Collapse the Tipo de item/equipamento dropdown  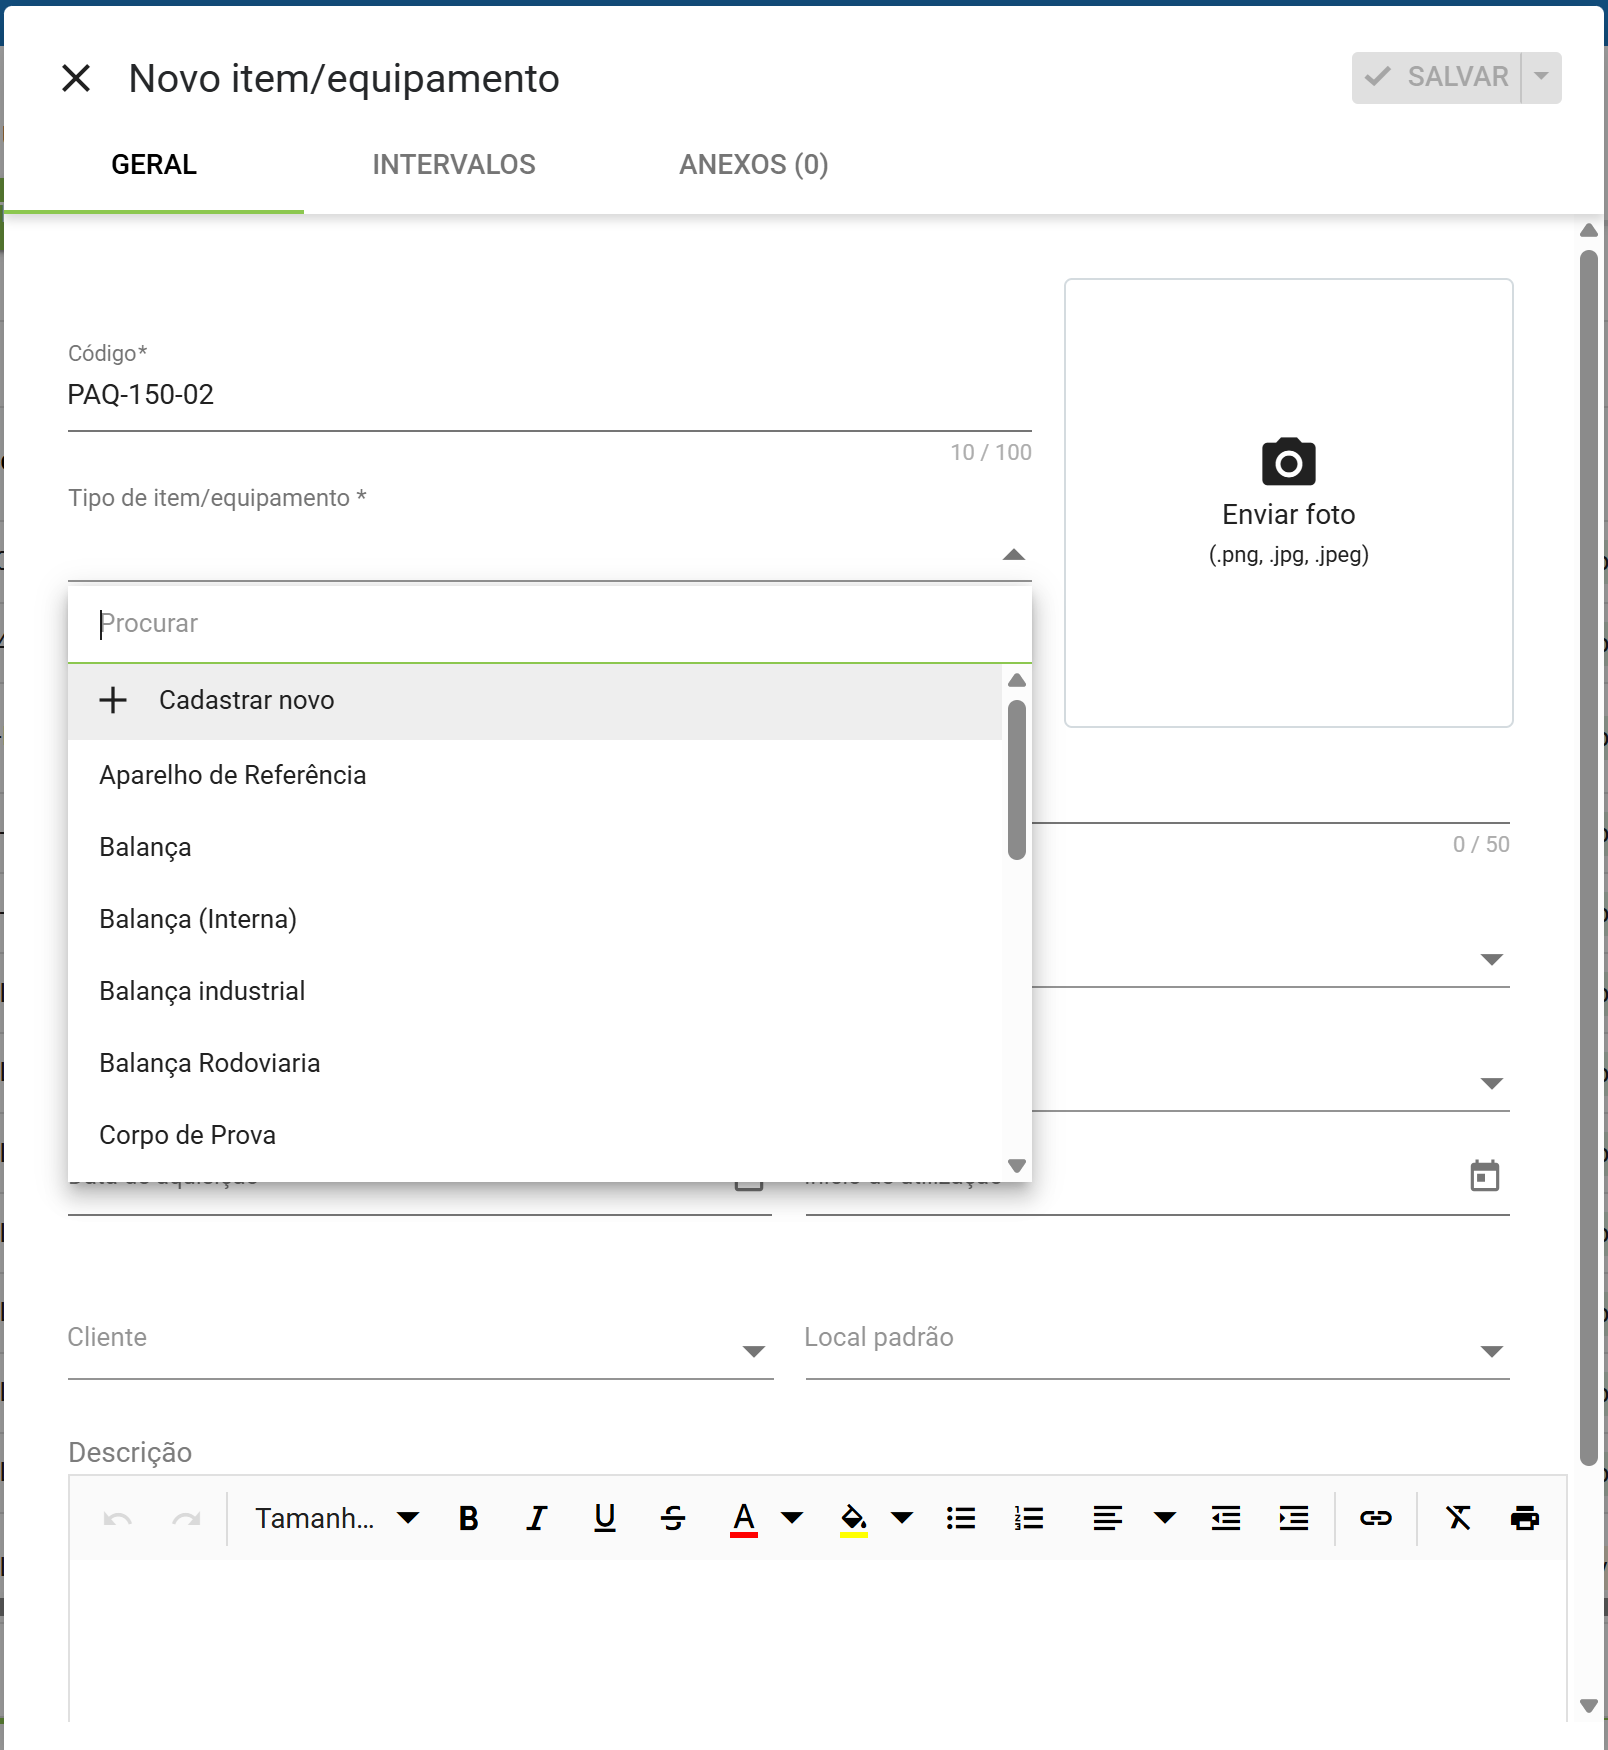pos(1014,555)
